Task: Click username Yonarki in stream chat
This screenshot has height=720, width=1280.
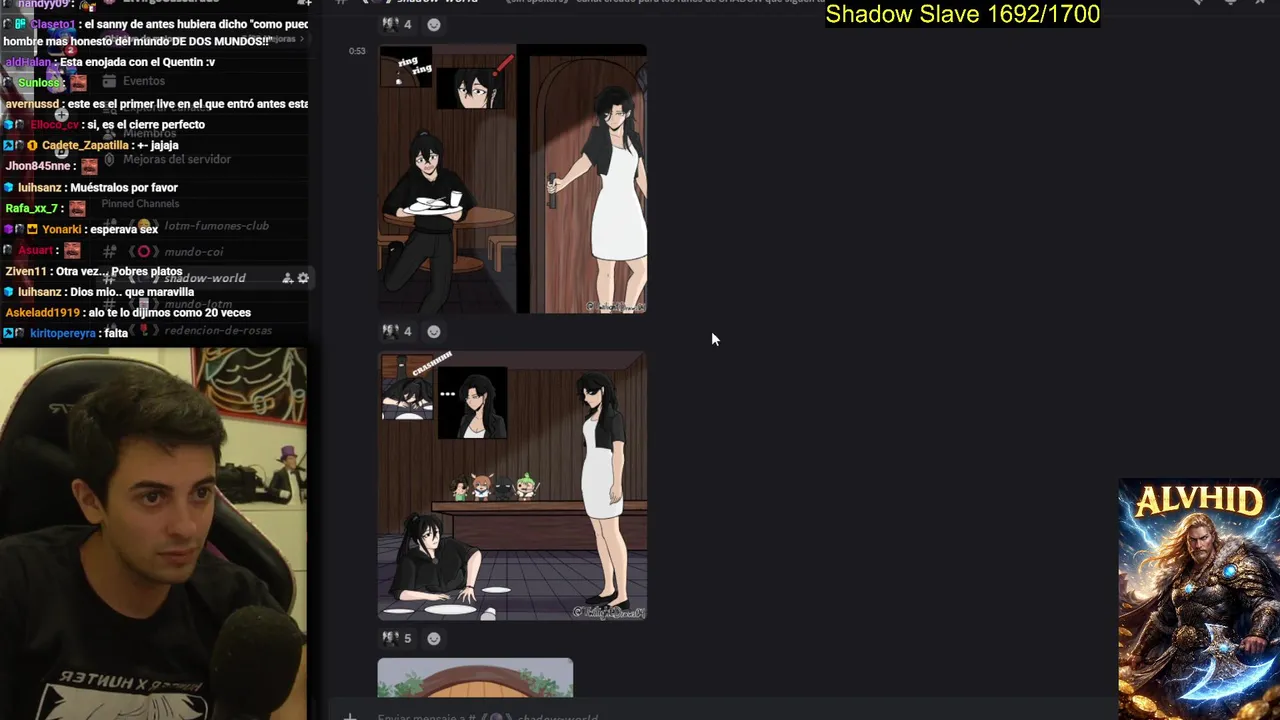Action: [x=62, y=229]
